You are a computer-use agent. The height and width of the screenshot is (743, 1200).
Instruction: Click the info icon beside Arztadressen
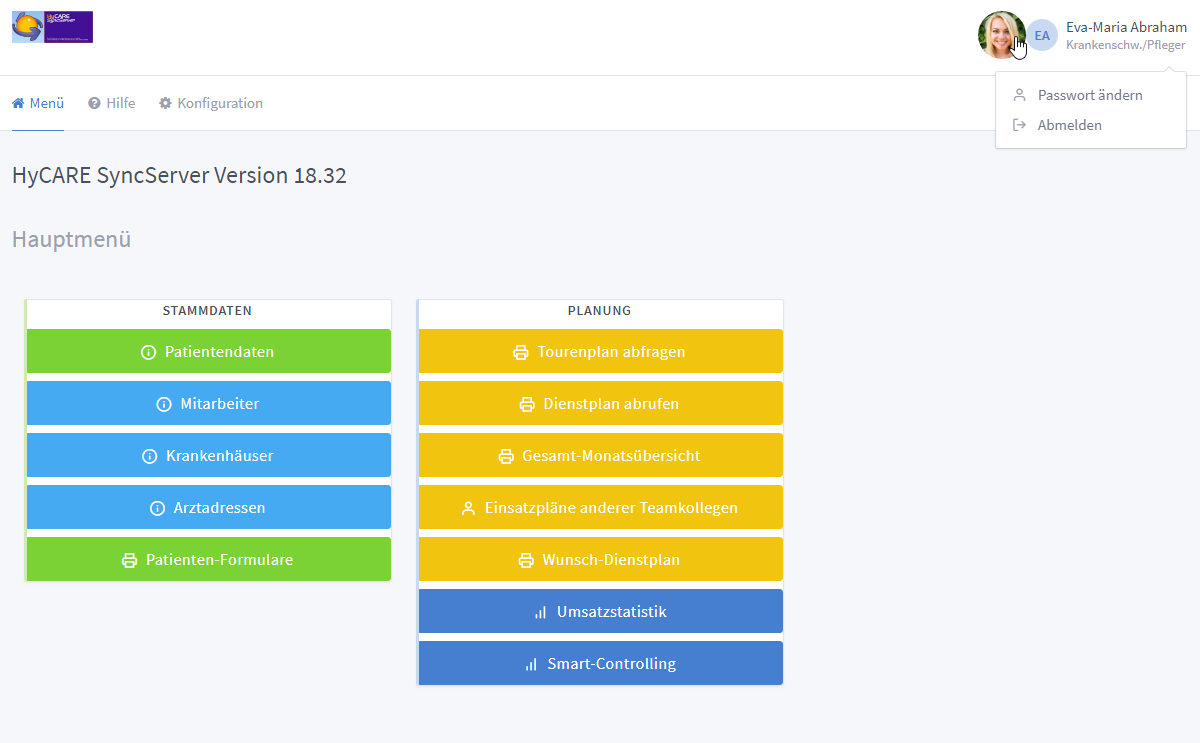click(157, 508)
